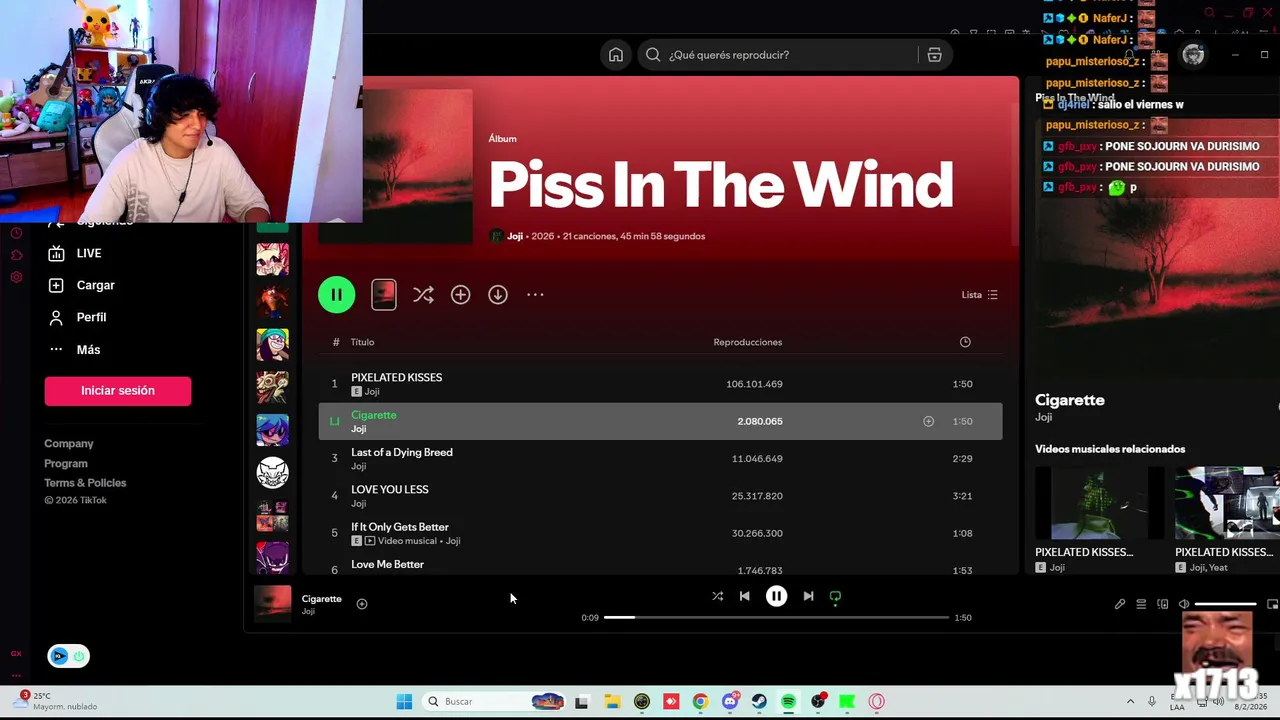Toggle shuffle in the bottom player
The width and height of the screenshot is (1280, 720).
pyautogui.click(x=717, y=596)
